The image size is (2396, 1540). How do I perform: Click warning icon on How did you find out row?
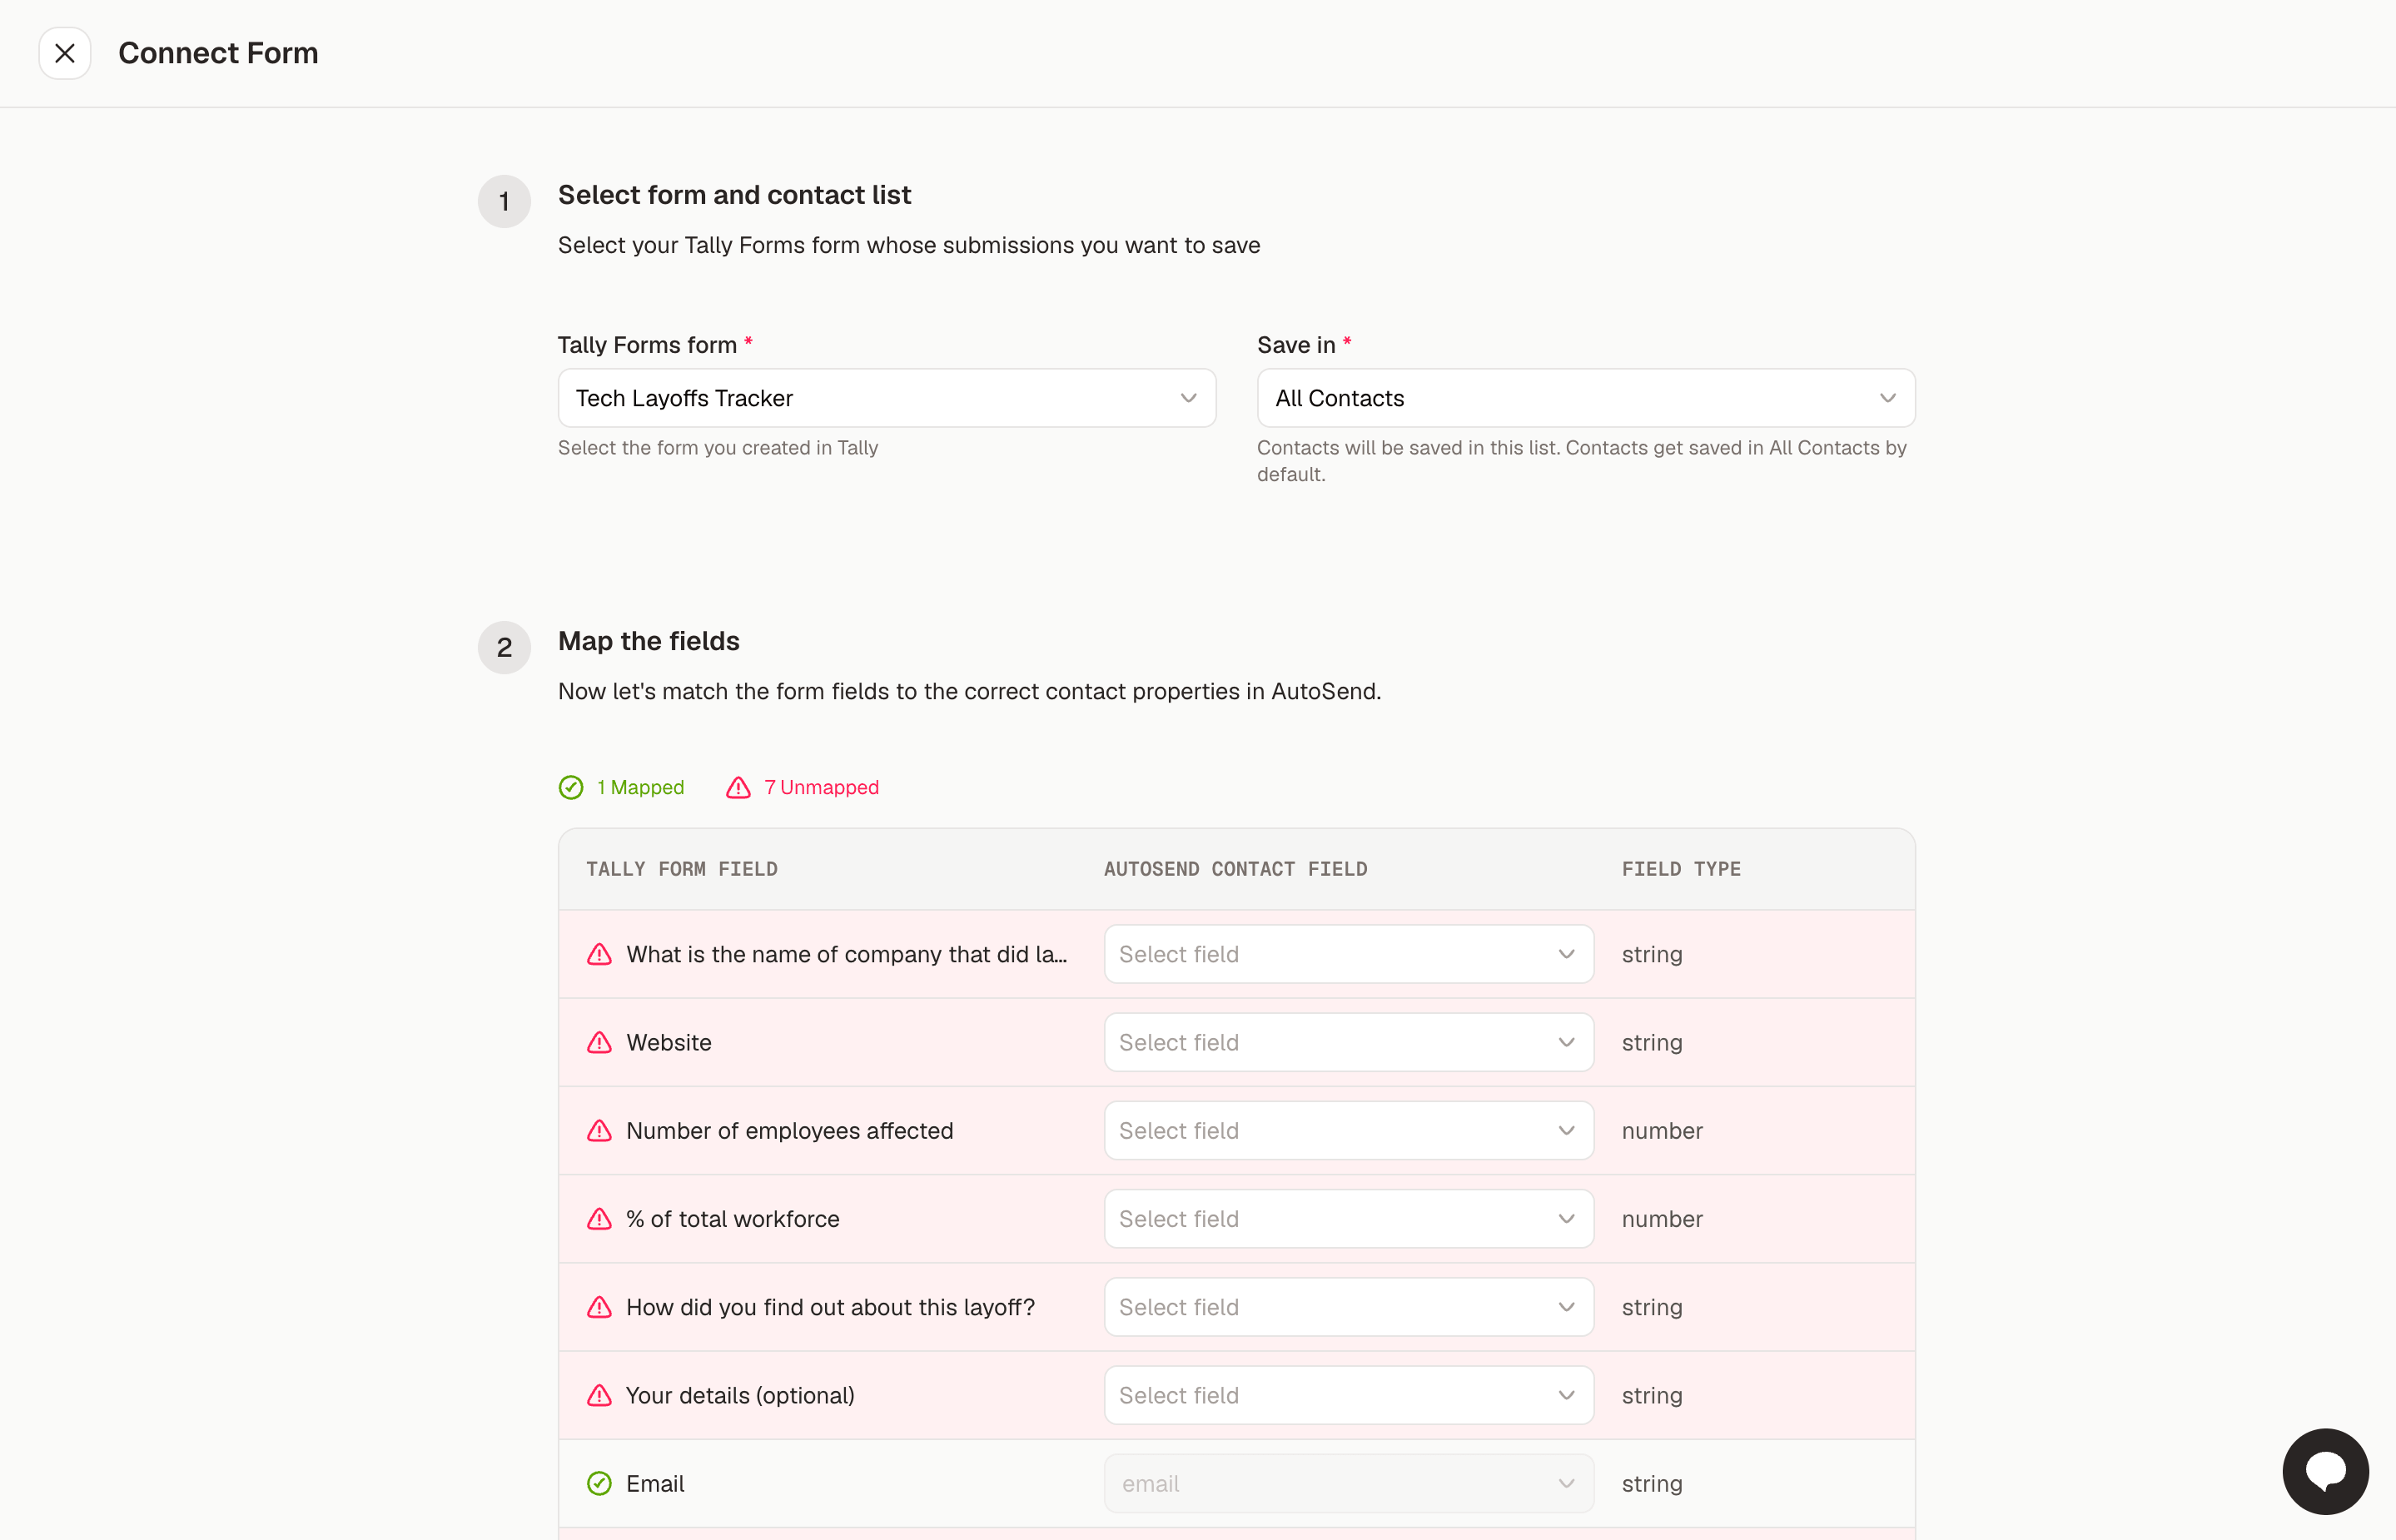tap(599, 1306)
